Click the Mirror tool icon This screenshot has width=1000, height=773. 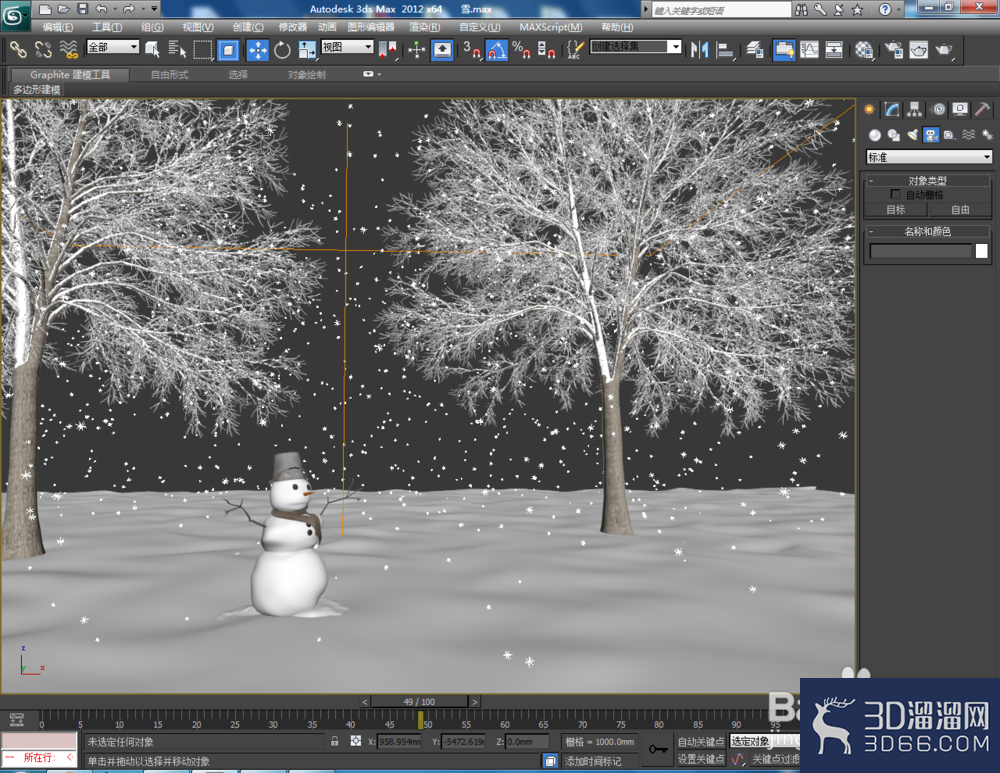coord(700,49)
